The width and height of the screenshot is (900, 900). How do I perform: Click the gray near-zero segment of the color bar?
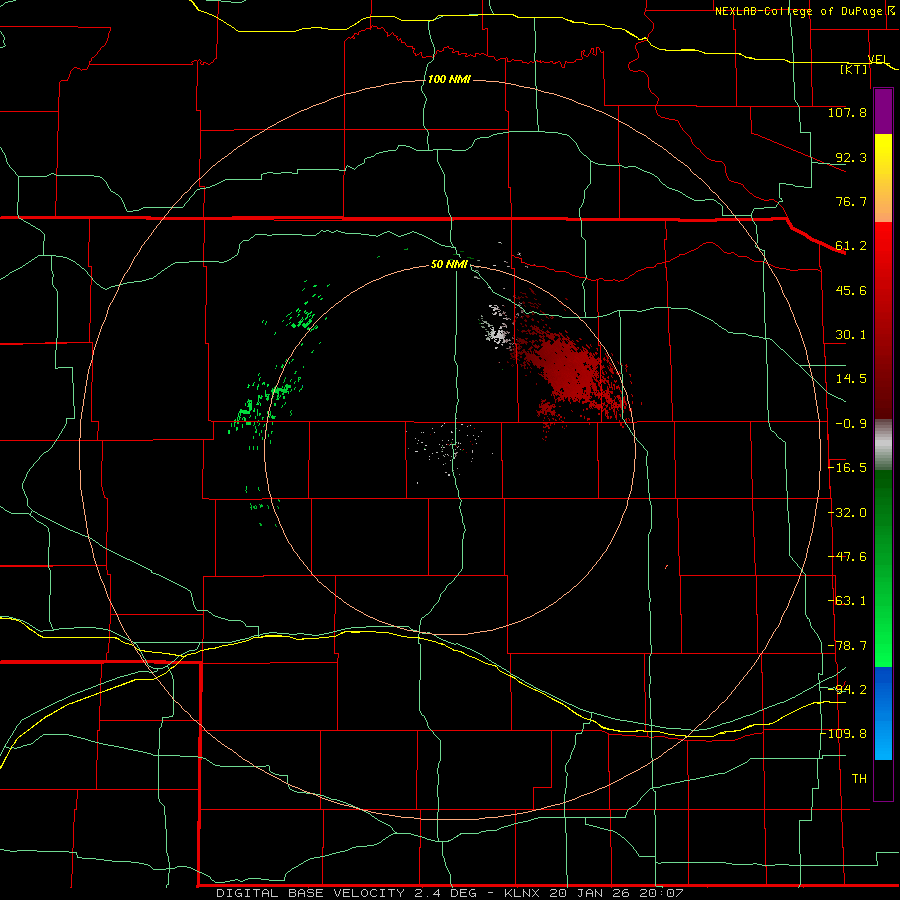point(883,445)
